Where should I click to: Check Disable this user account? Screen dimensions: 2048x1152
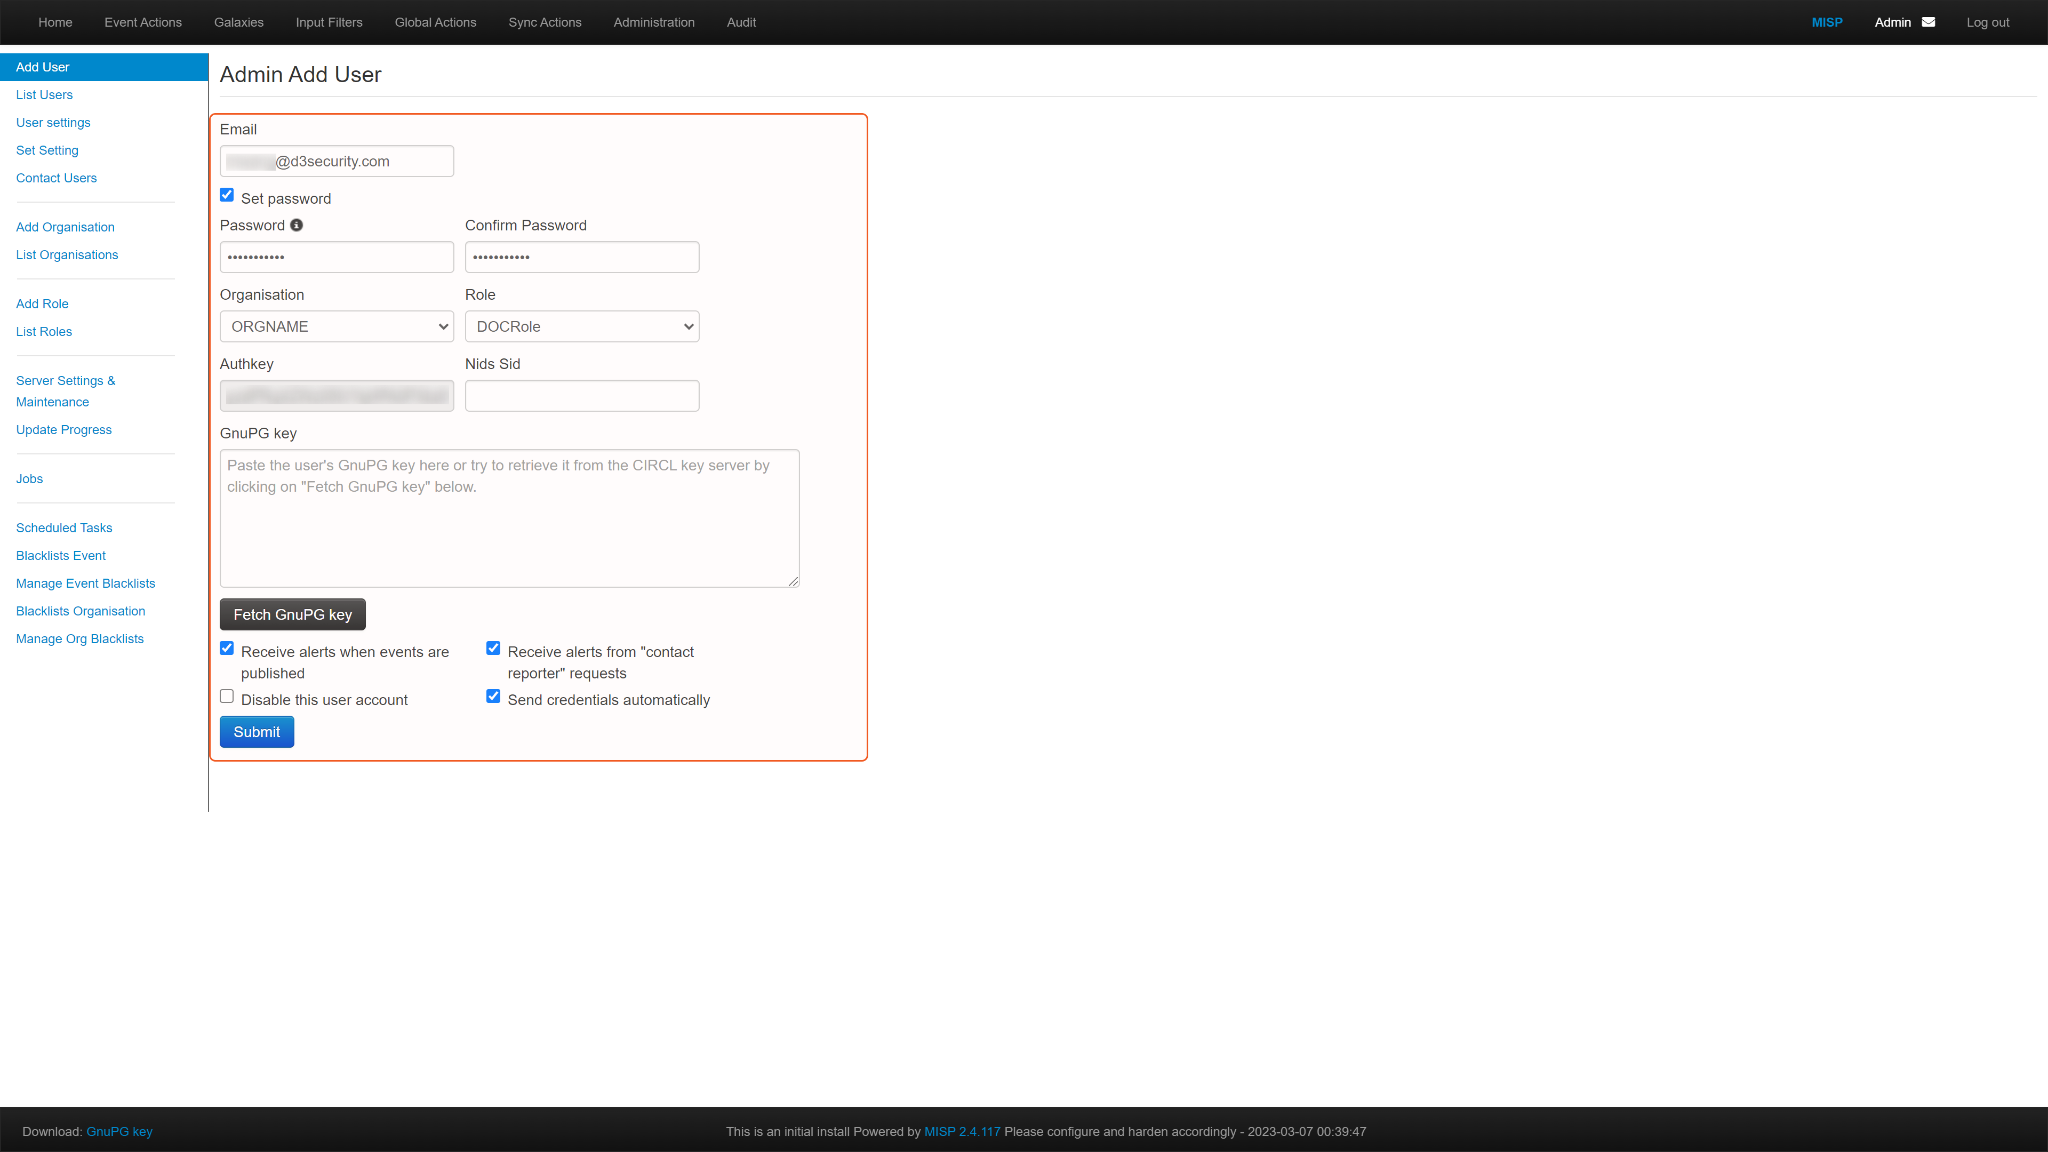click(x=227, y=697)
